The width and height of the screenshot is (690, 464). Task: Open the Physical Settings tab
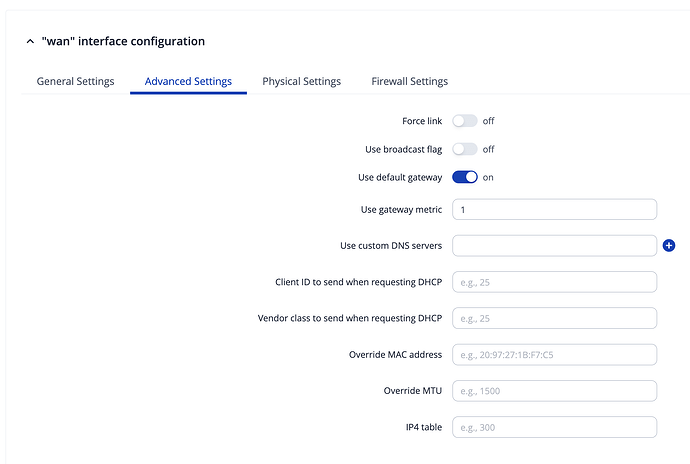click(x=301, y=81)
